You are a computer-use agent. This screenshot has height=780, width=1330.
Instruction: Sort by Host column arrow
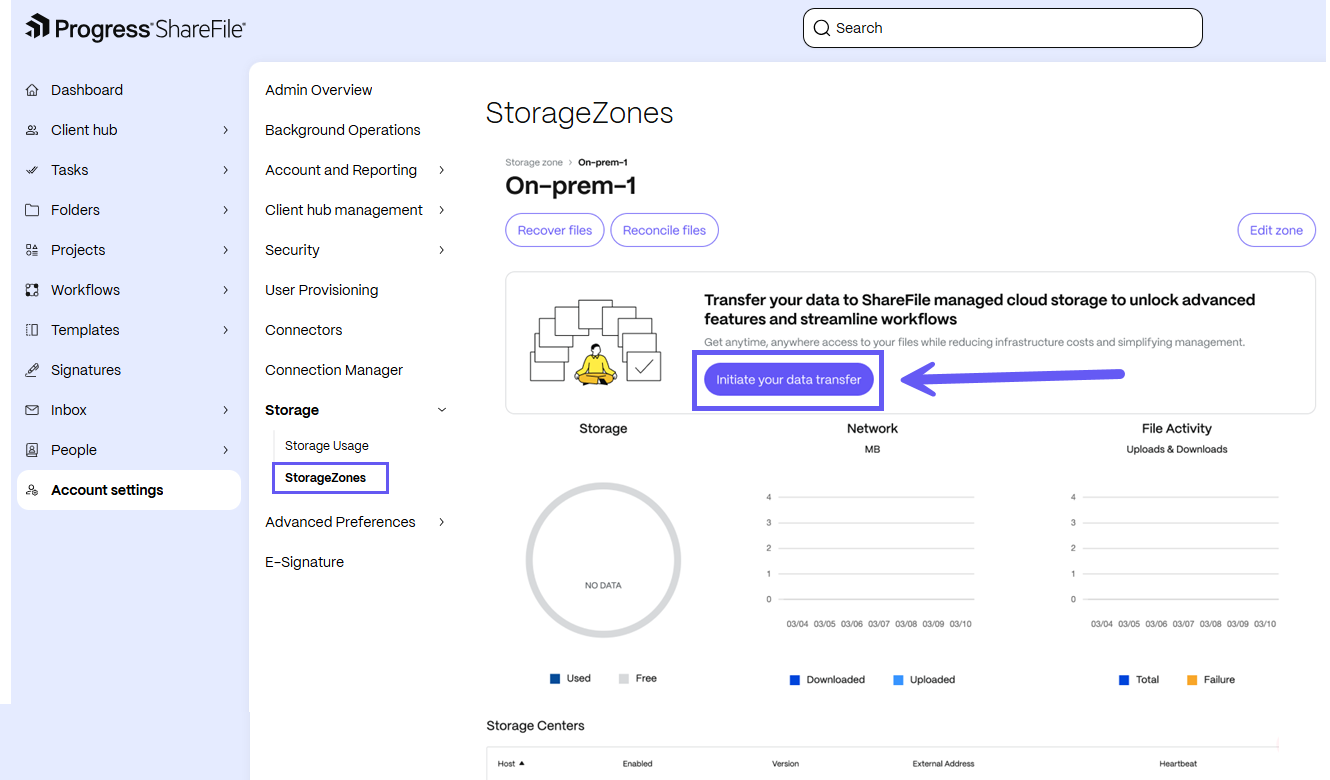[x=522, y=763]
